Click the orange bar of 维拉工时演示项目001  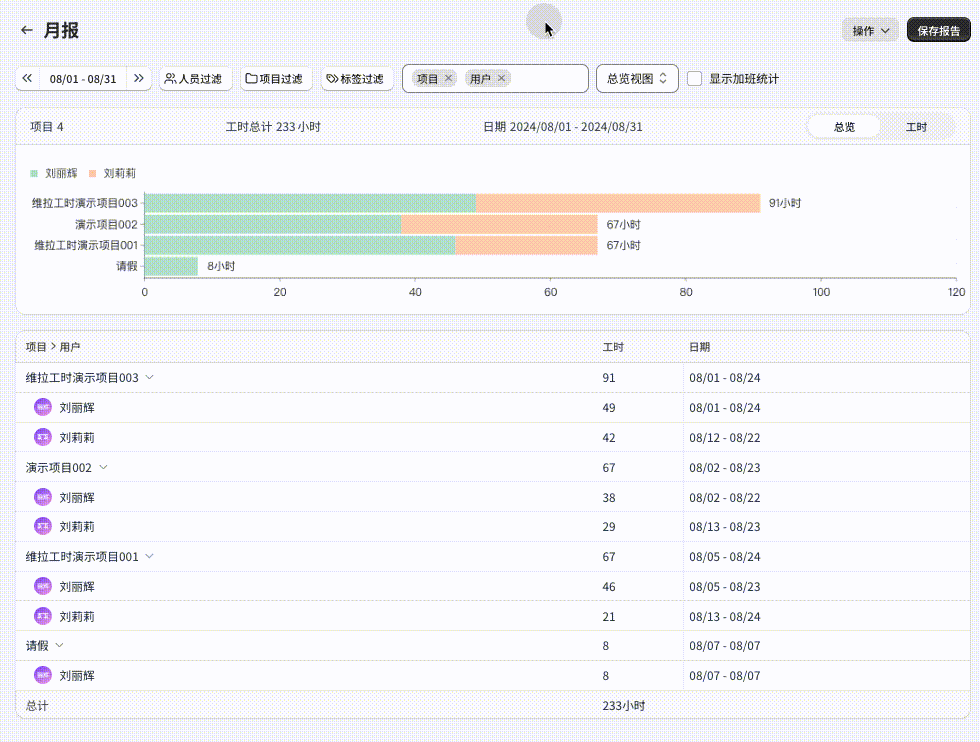pyautogui.click(x=526, y=245)
